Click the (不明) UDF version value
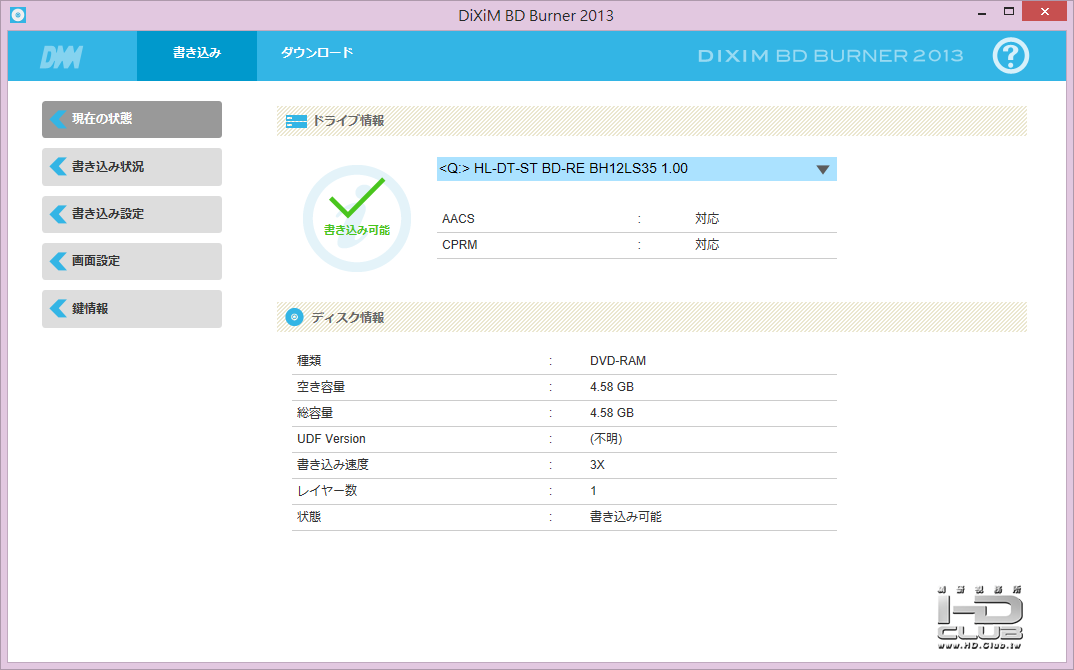Image resolution: width=1074 pixels, height=670 pixels. coord(606,438)
